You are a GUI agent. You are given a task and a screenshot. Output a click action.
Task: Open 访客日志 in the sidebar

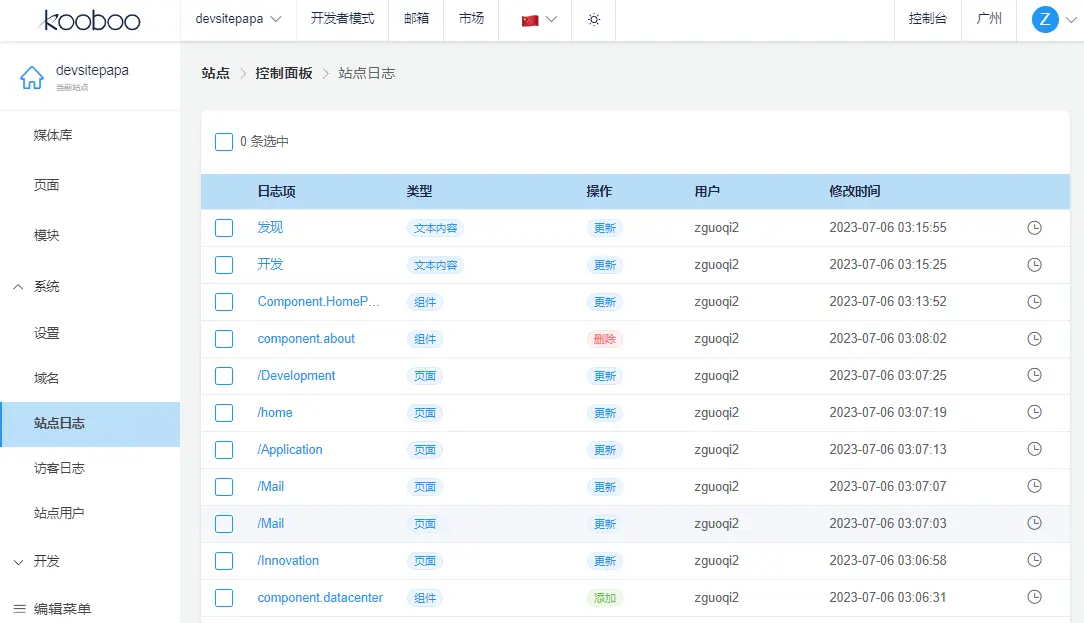coord(59,468)
